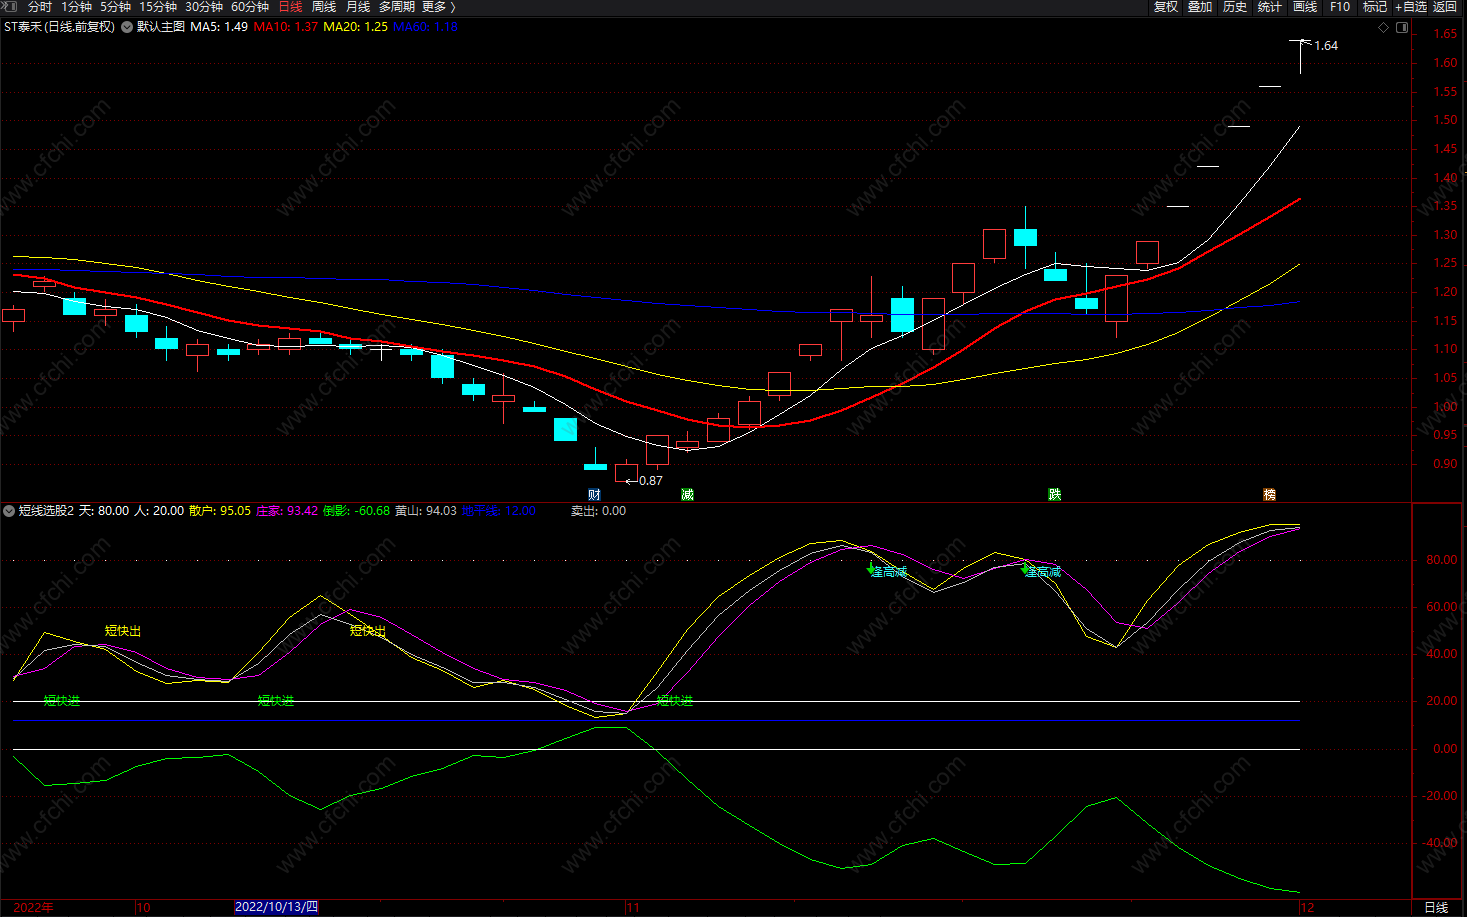This screenshot has width=1467, height=917.
Task: Toggle the 叠加 overlay option
Action: 1200,7
